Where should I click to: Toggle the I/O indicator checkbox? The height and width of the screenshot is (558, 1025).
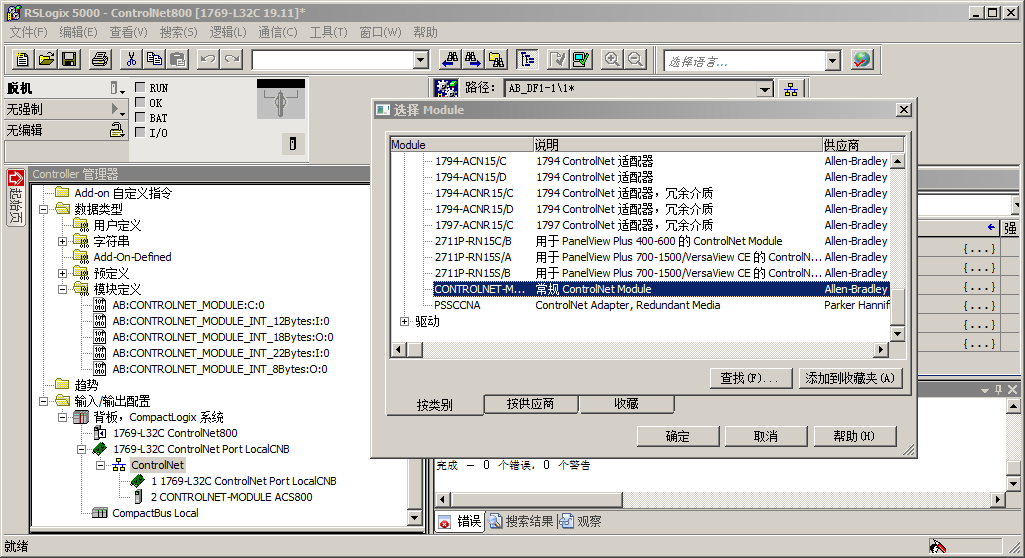pyautogui.click(x=140, y=133)
